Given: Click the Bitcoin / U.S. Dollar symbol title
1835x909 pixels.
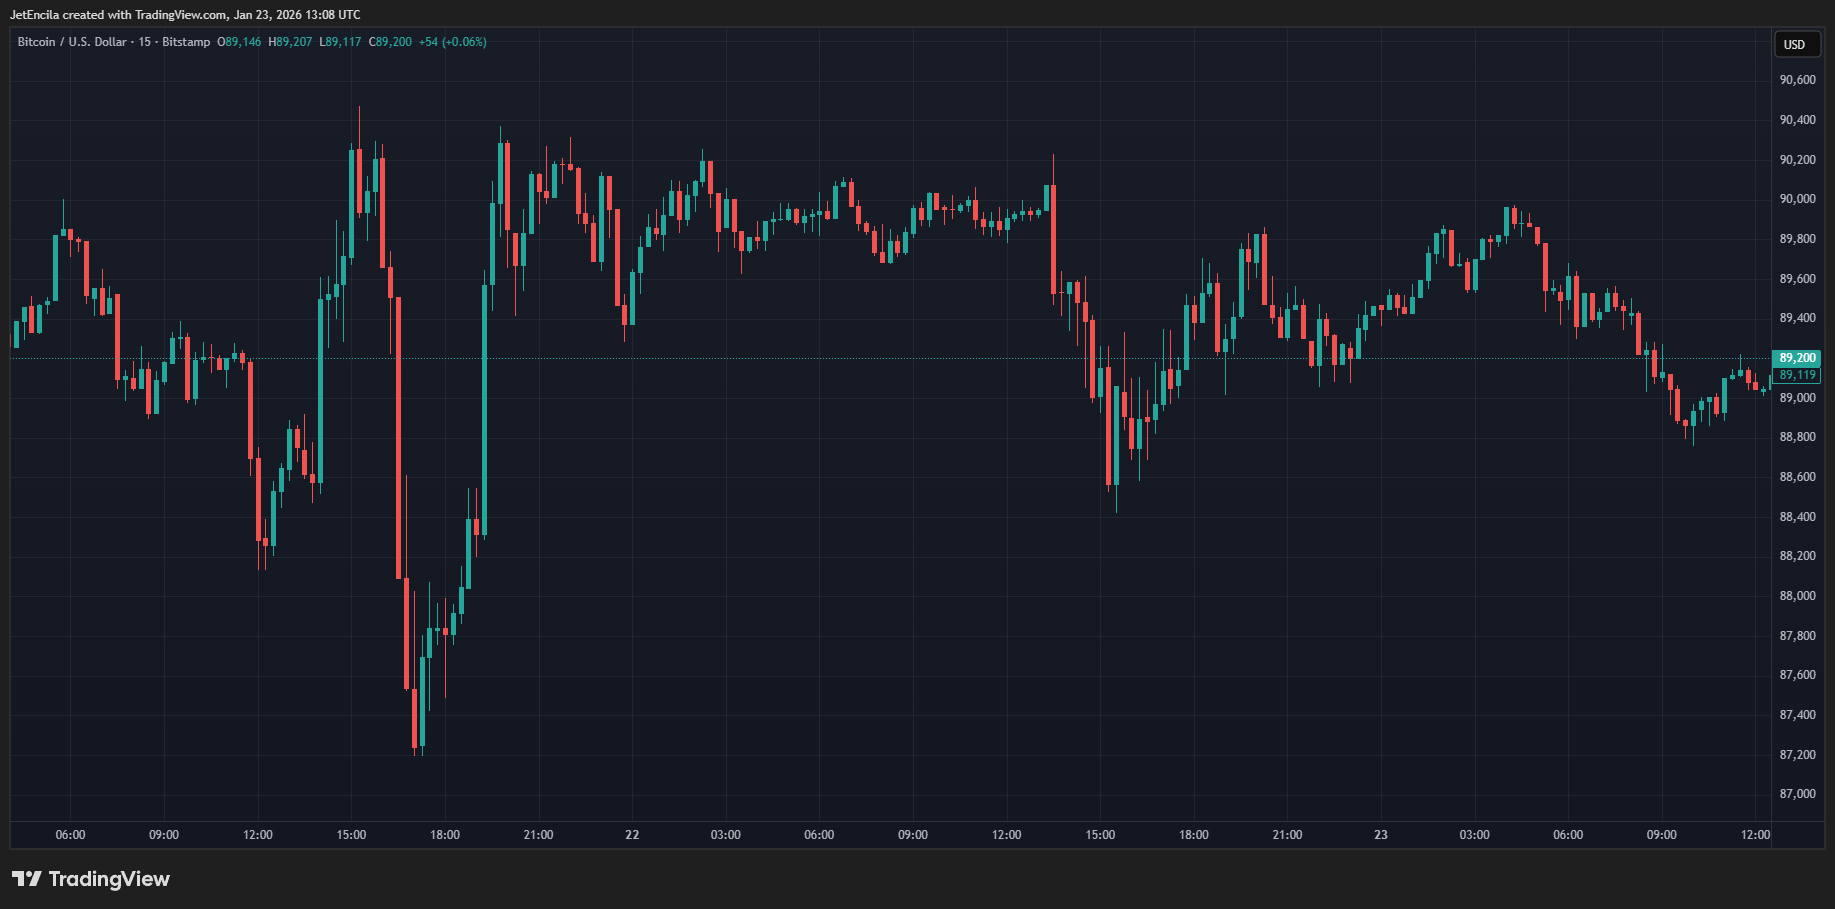Looking at the screenshot, I should coord(72,42).
